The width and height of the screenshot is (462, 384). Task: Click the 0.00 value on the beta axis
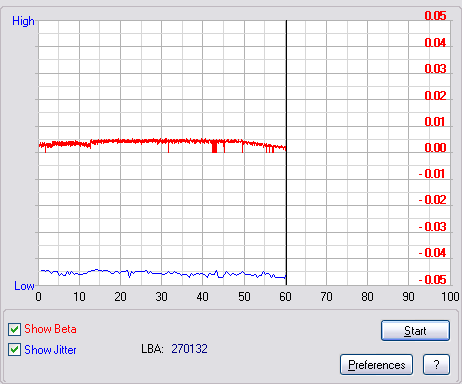[435, 147]
